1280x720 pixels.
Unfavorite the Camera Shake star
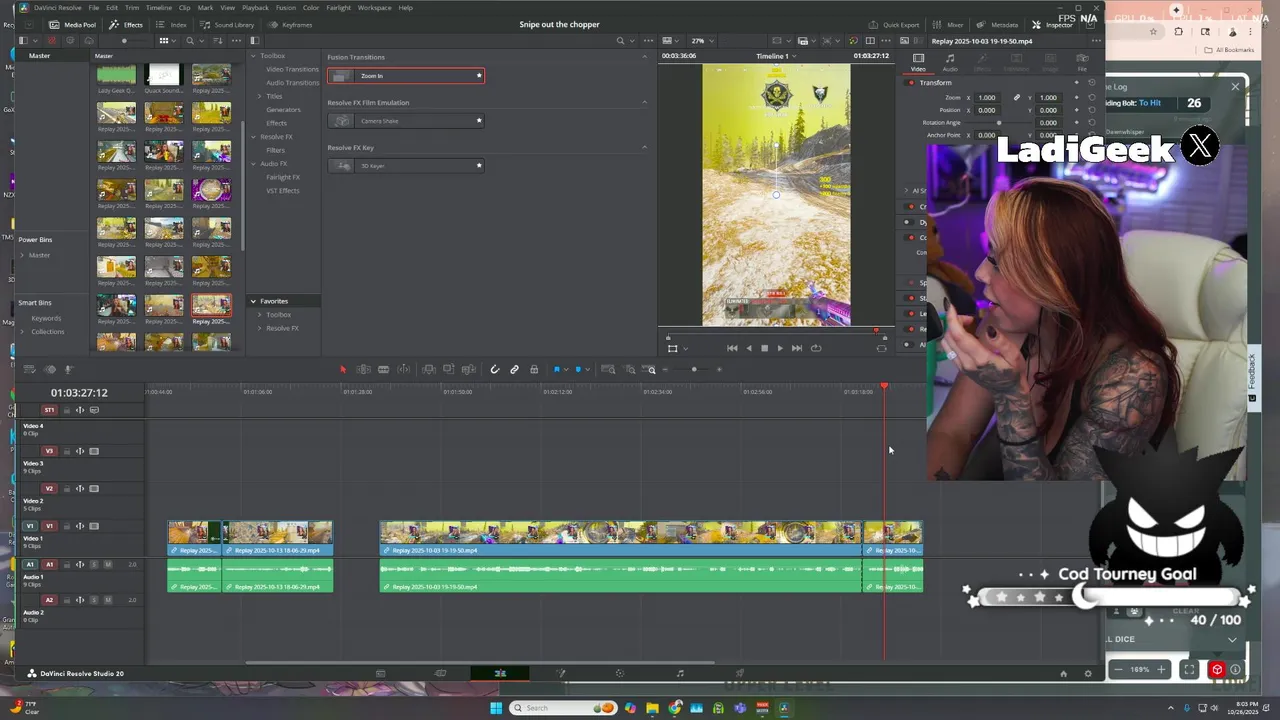479,121
